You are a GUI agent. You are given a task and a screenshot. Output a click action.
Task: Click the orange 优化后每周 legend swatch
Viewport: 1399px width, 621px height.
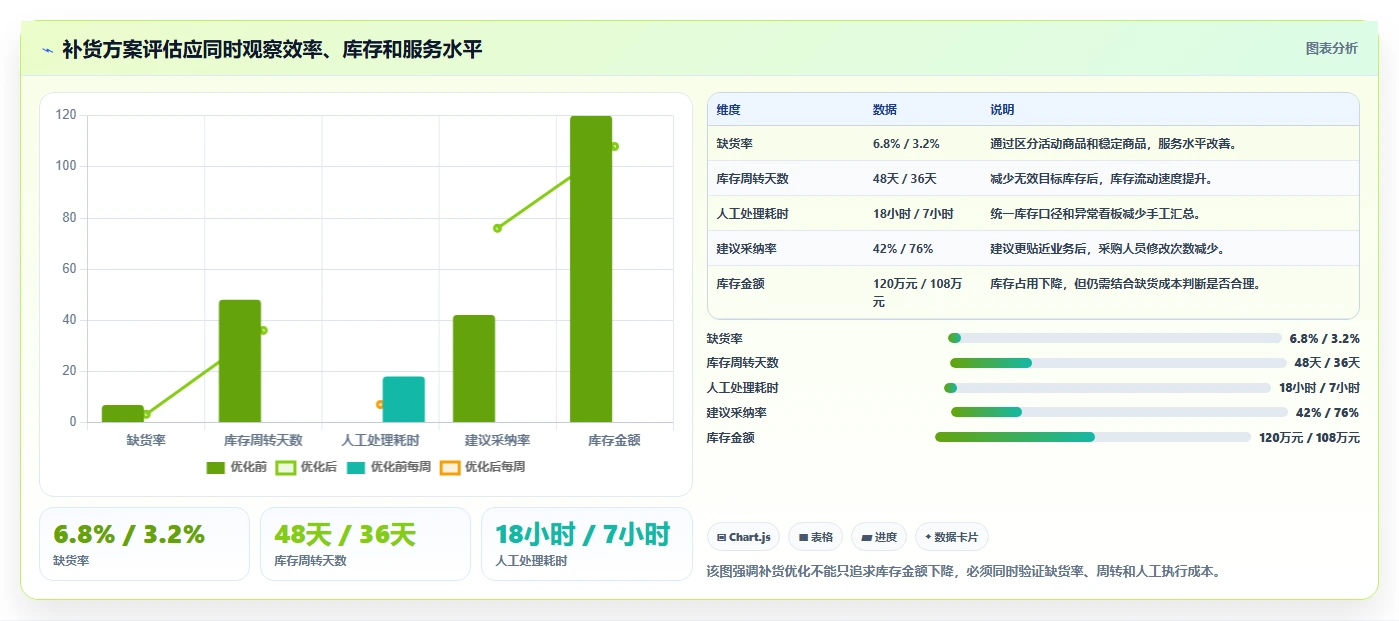(x=450, y=467)
